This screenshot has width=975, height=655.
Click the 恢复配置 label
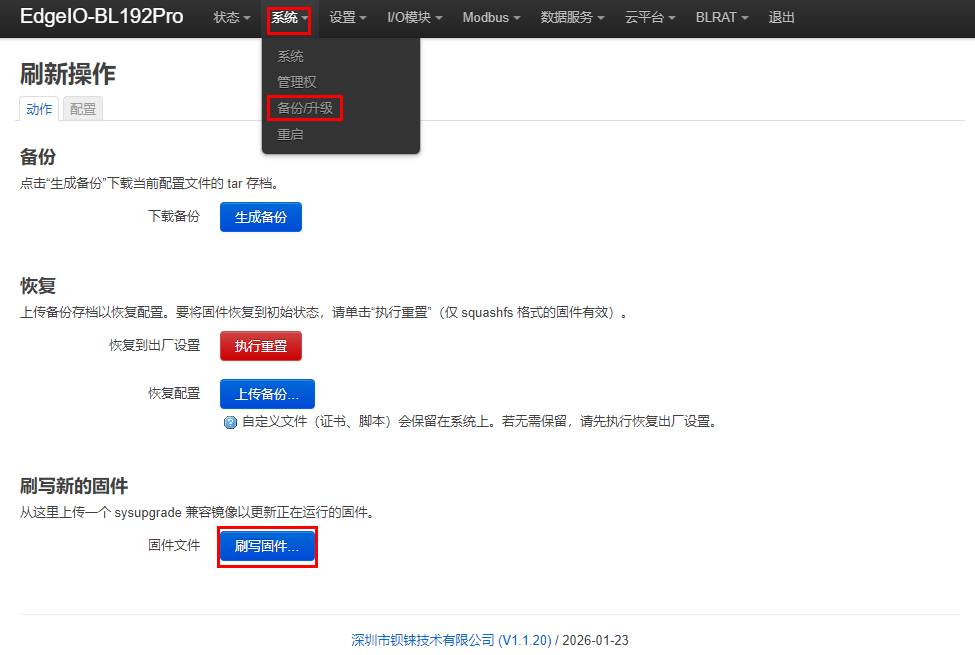point(174,393)
